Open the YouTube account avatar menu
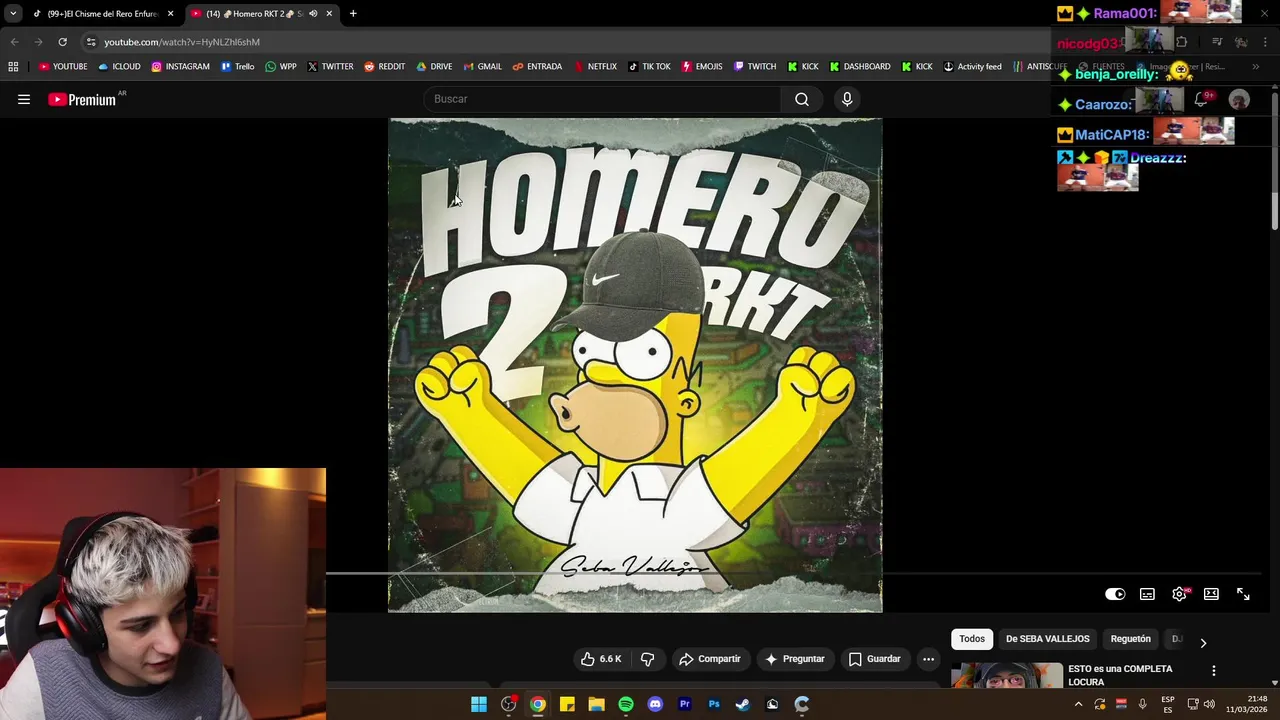Screen dimensions: 1280x720 1239,99
